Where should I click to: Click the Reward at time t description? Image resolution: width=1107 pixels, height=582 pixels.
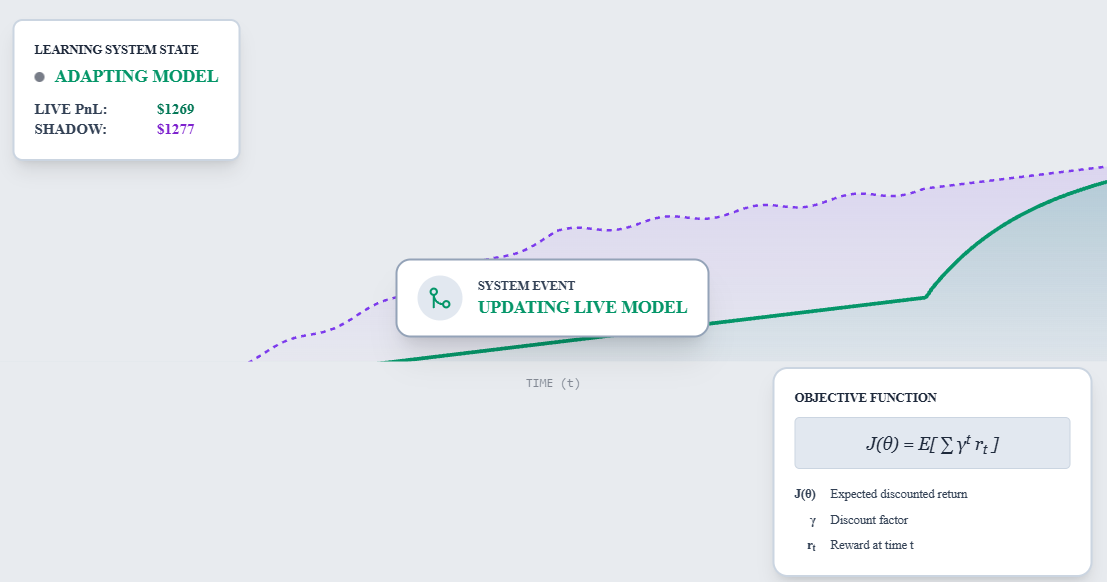click(x=871, y=545)
